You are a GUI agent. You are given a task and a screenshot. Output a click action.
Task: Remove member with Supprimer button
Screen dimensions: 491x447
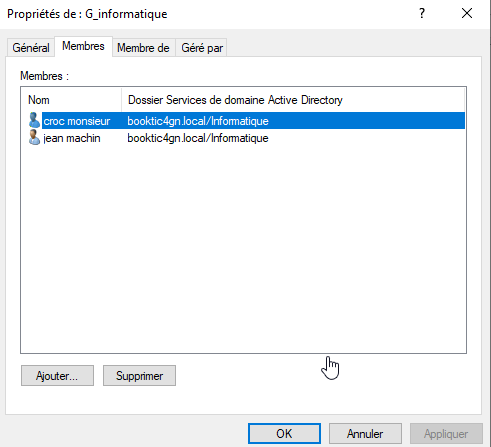[139, 376]
